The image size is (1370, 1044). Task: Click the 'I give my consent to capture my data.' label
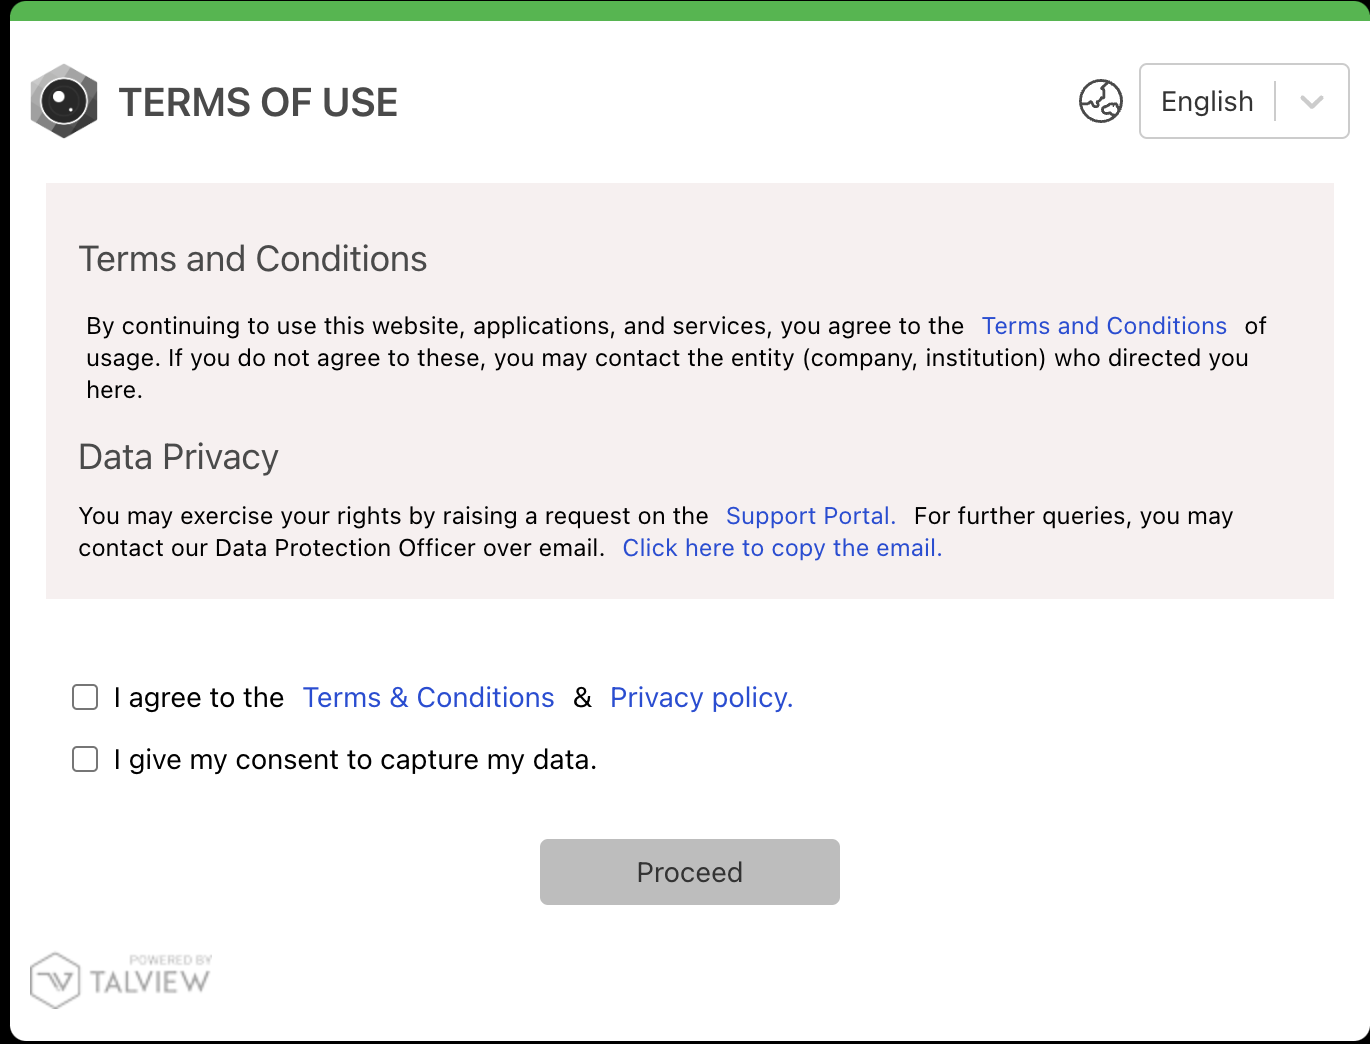coord(355,760)
